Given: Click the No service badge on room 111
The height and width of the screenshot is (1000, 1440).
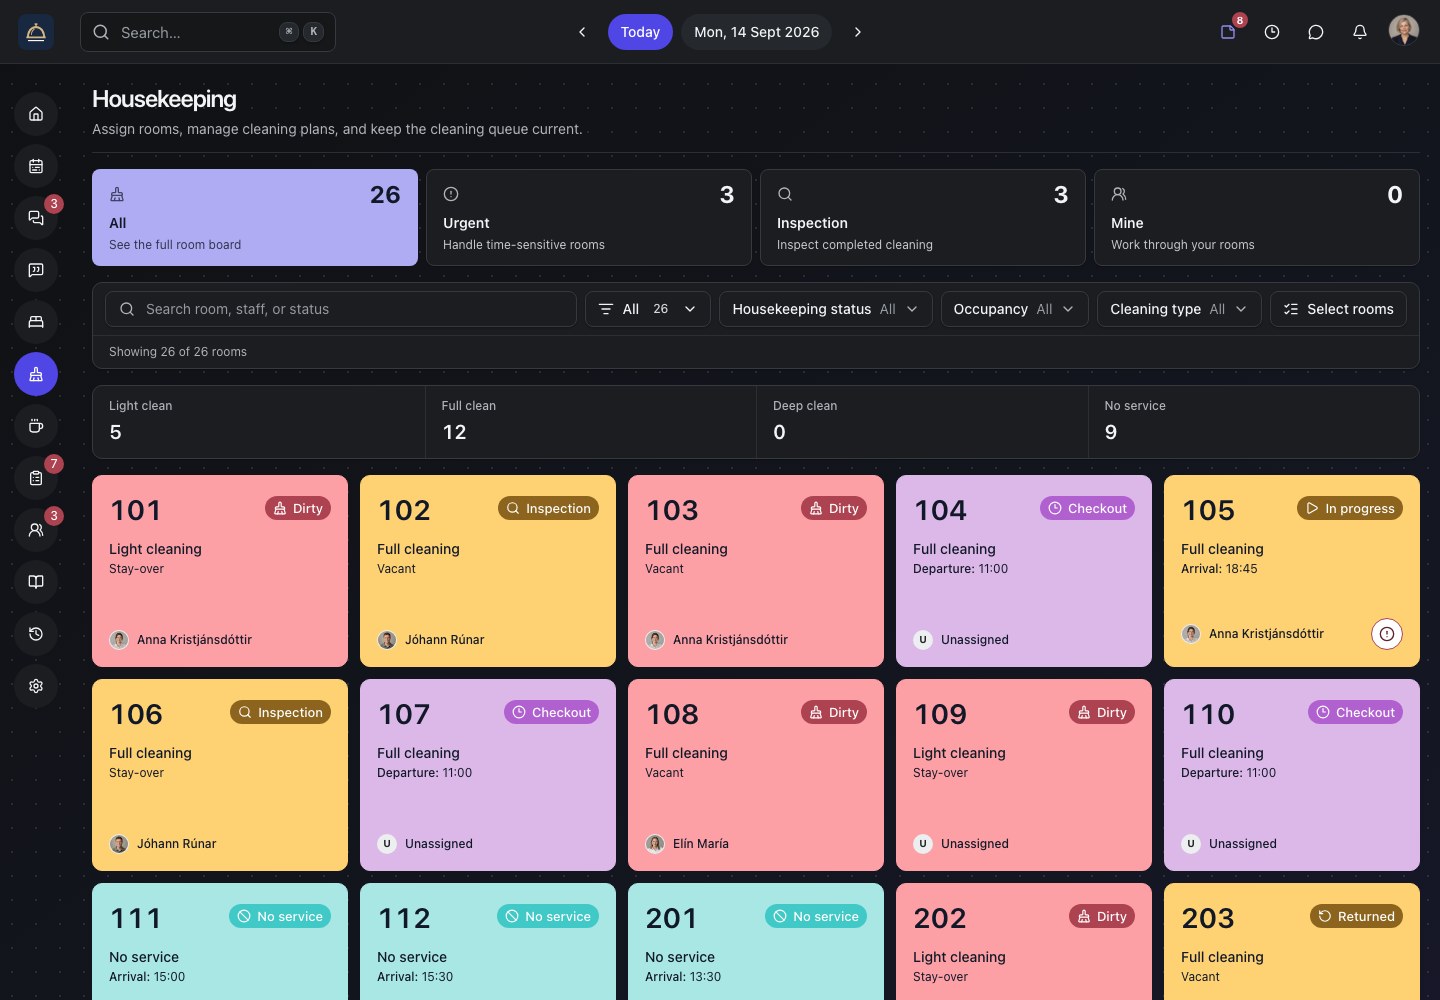Looking at the screenshot, I should click(280, 916).
